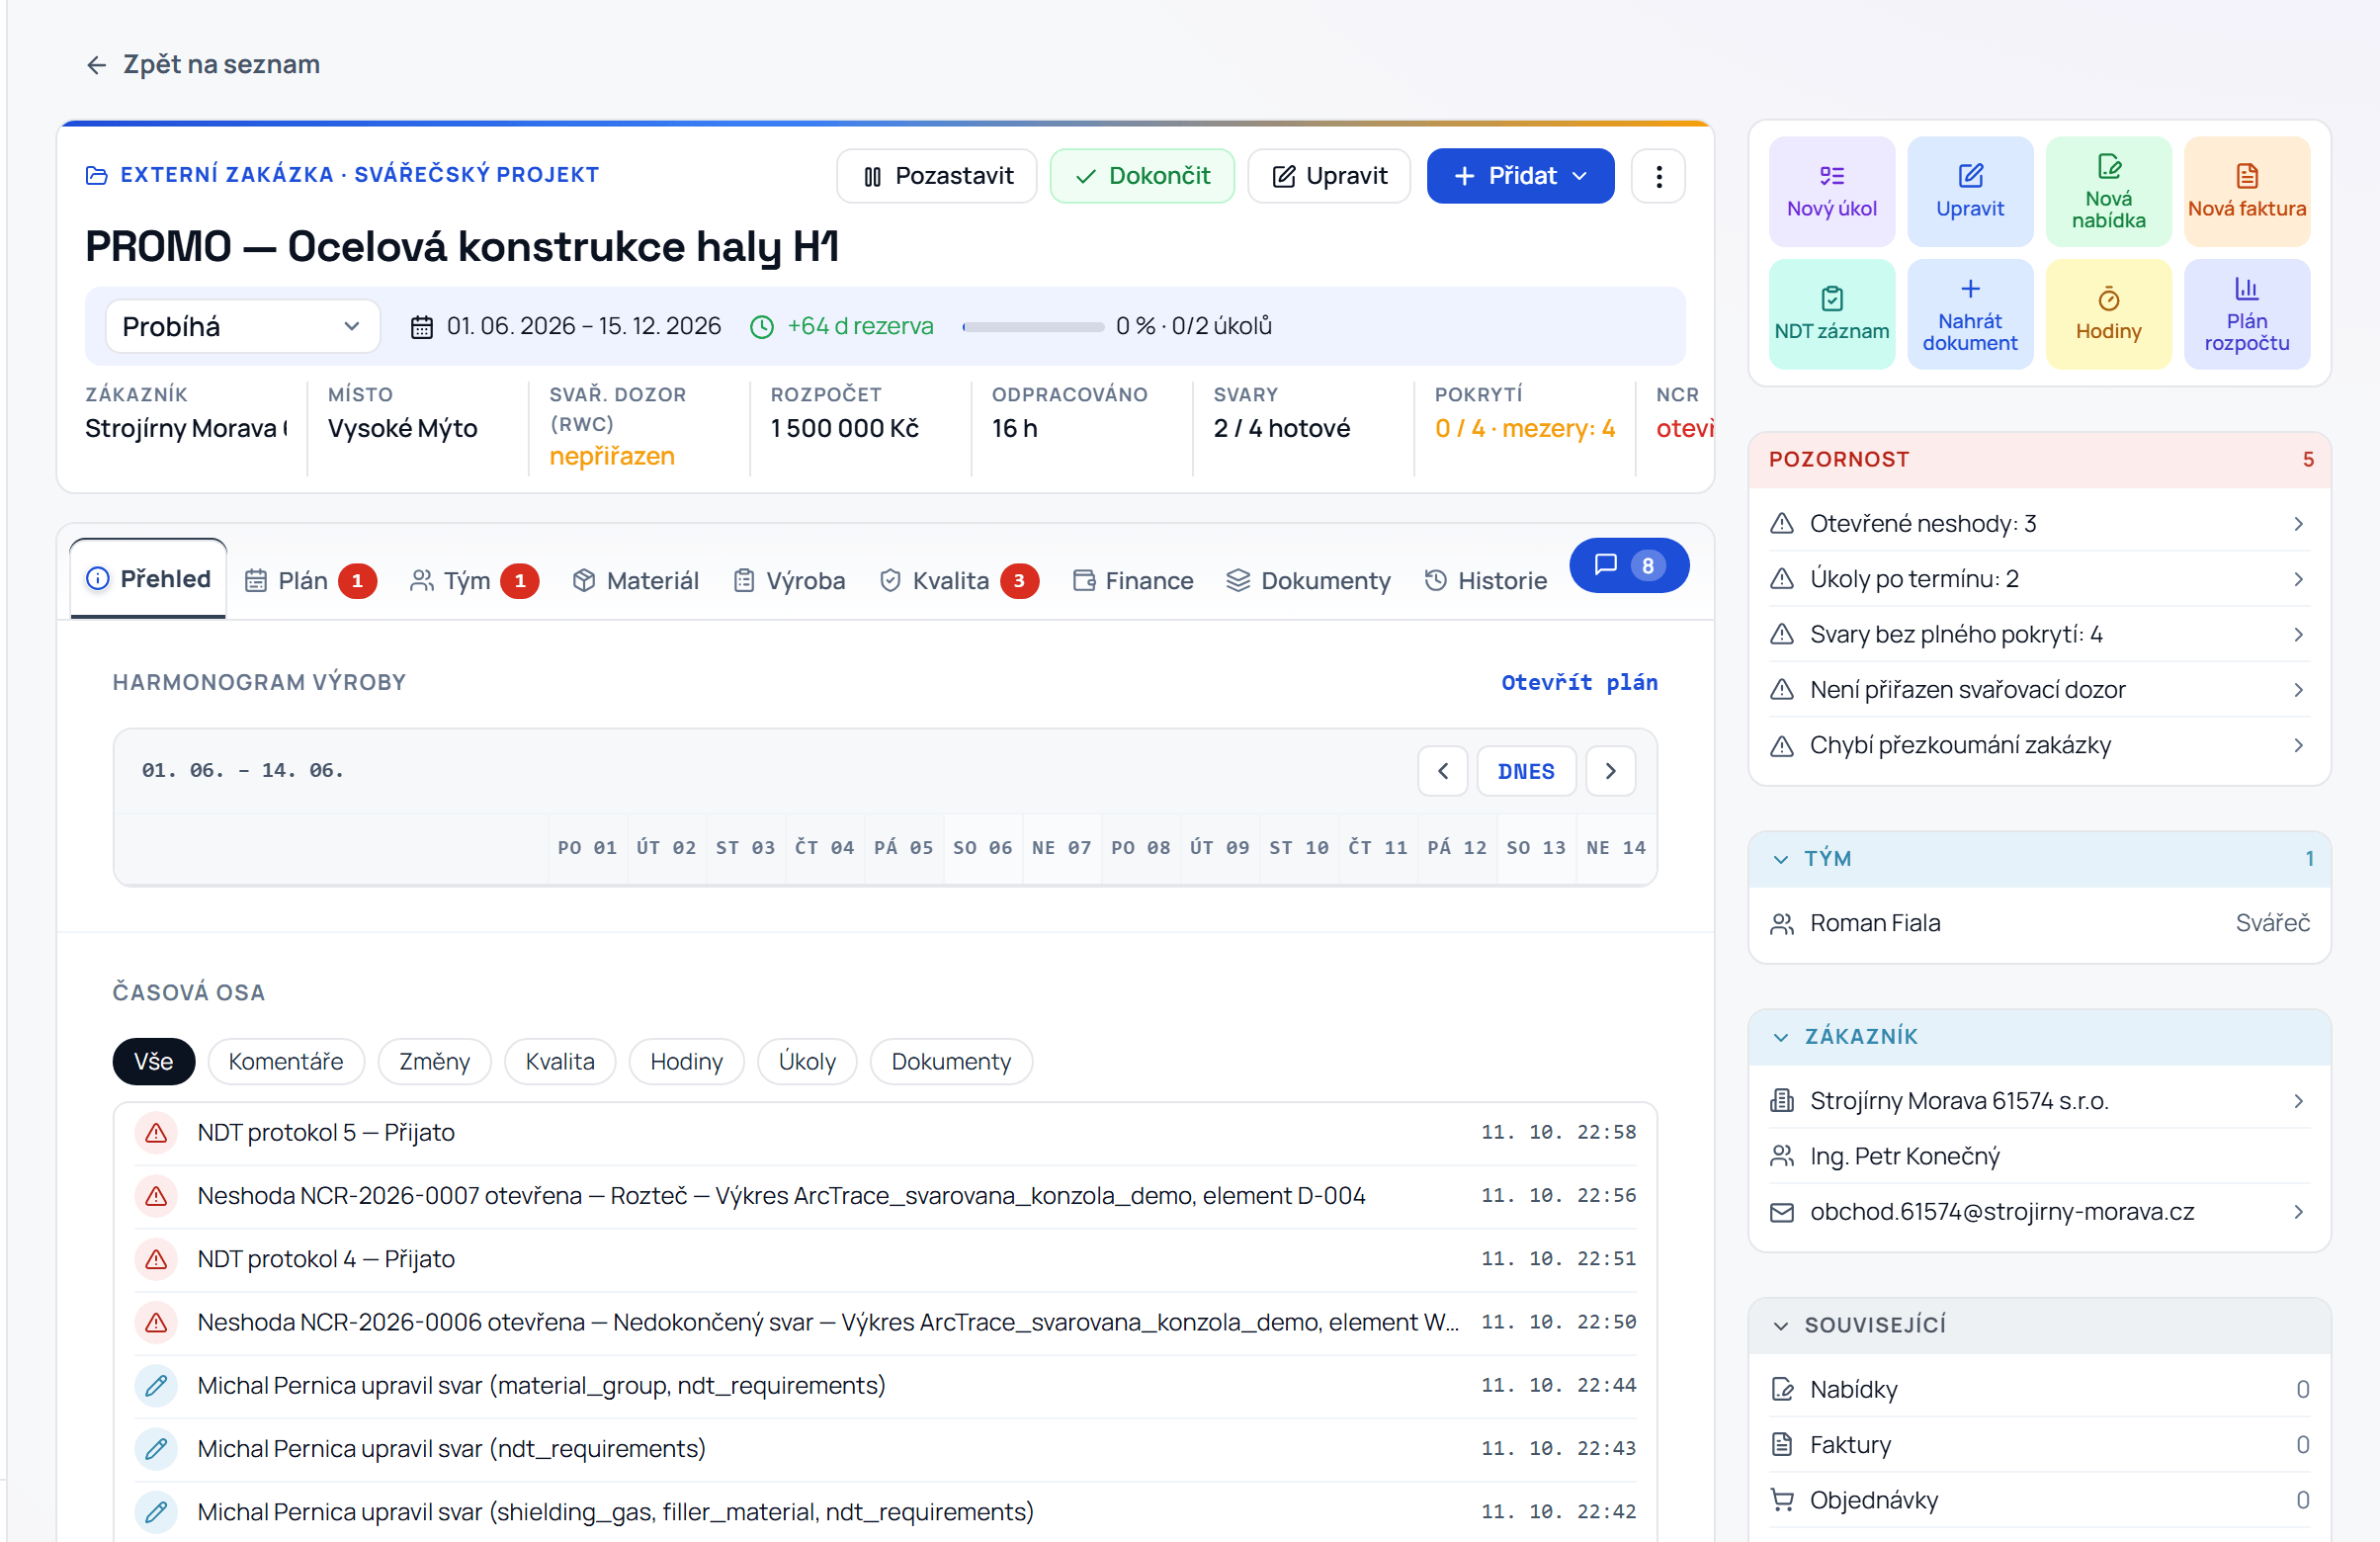2380x1542 pixels.
Task: Filter timeline by Kvalita chip
Action: [560, 1061]
